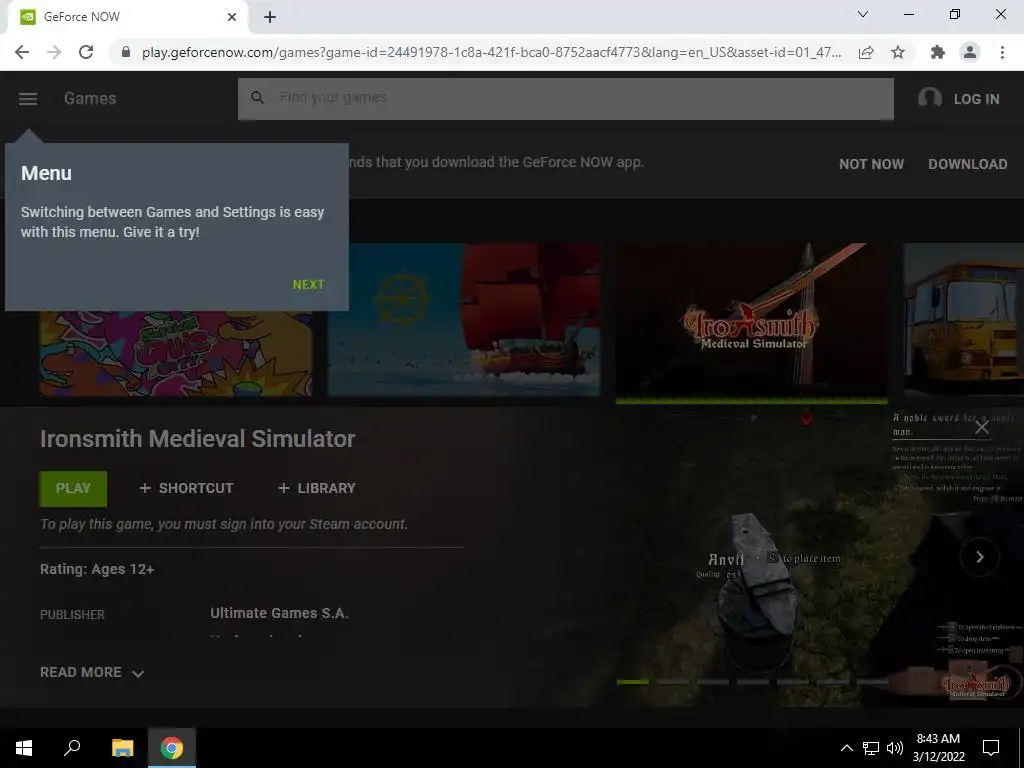Open File Explorer from taskbar
Image resolution: width=1024 pixels, height=768 pixels.
point(122,748)
